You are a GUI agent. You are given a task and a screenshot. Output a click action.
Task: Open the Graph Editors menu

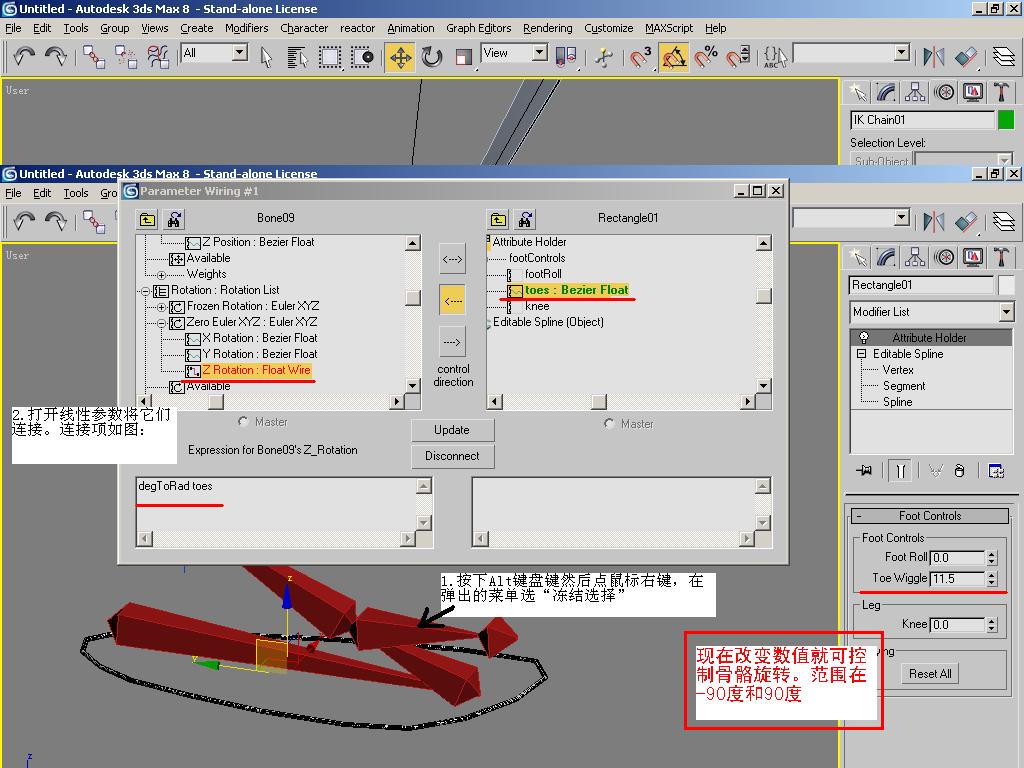[478, 28]
